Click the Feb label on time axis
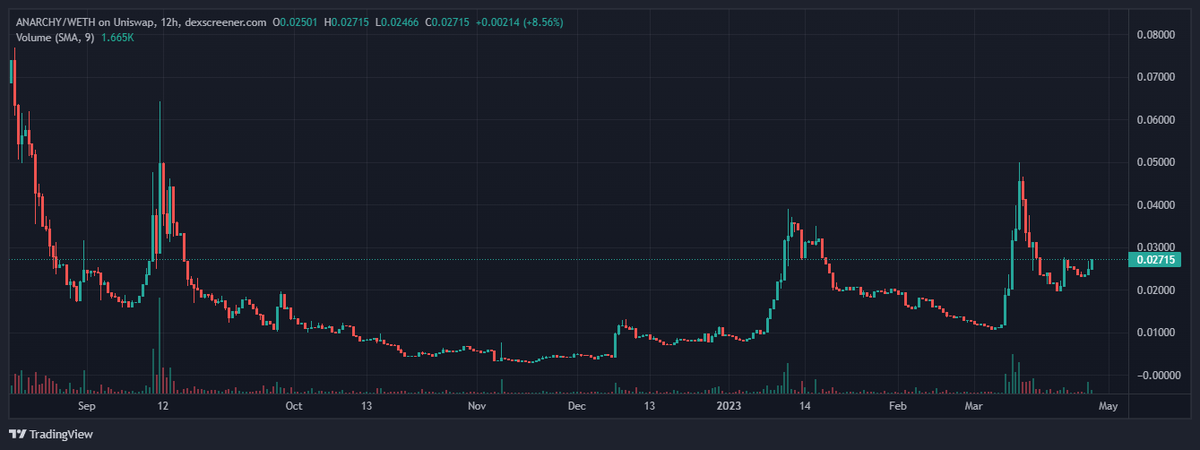Screen dimensions: 1200x450 click(x=897, y=407)
